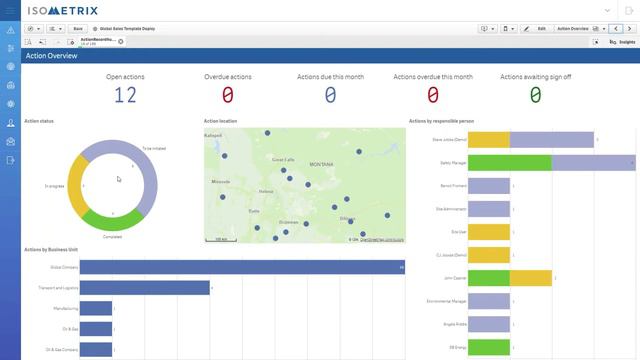Click the sidebar icon below the person icon
The height and width of the screenshot is (360, 640).
(x=11, y=142)
